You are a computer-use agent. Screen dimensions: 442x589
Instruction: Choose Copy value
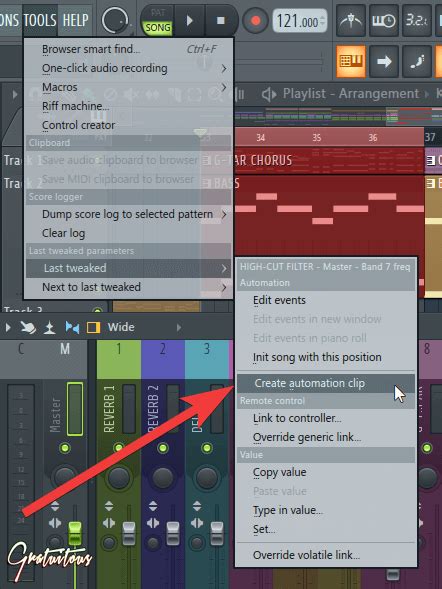pos(326,472)
